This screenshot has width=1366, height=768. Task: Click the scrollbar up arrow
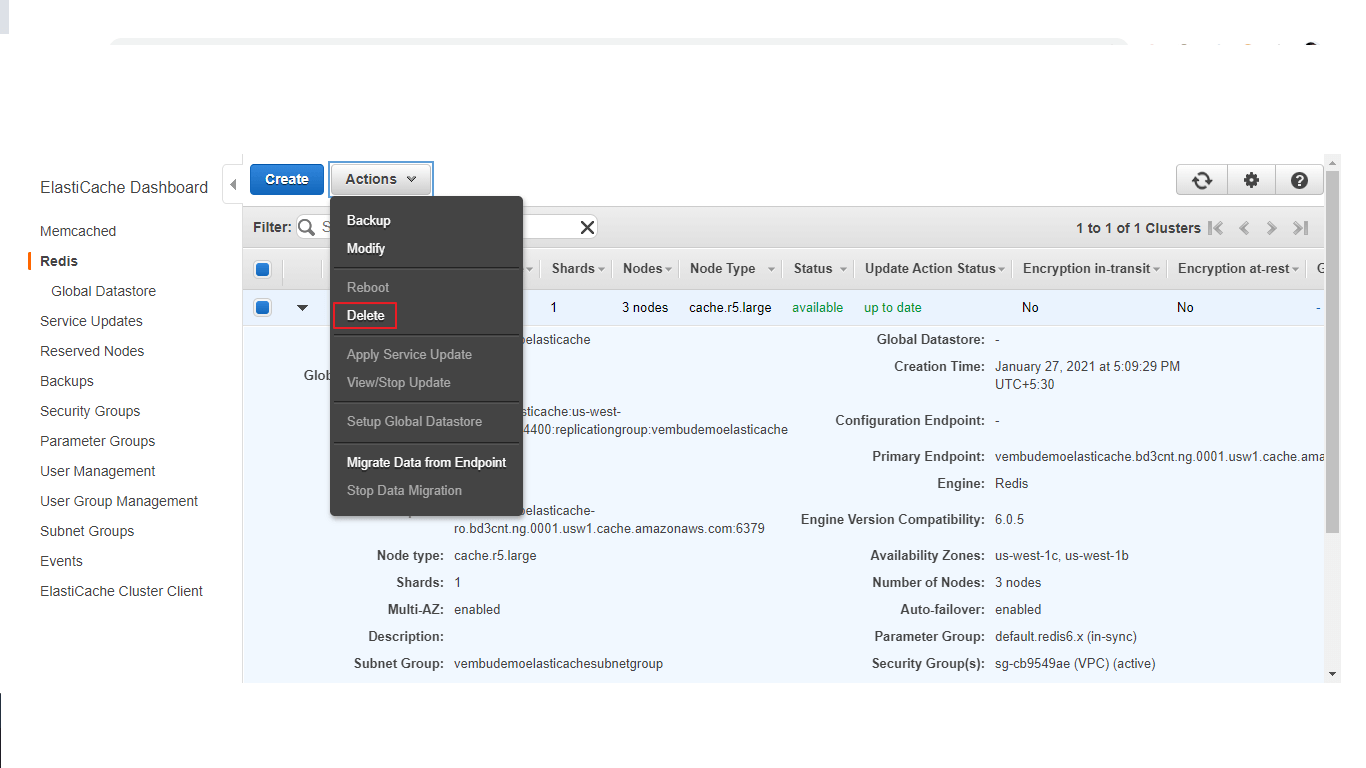pos(1332,161)
